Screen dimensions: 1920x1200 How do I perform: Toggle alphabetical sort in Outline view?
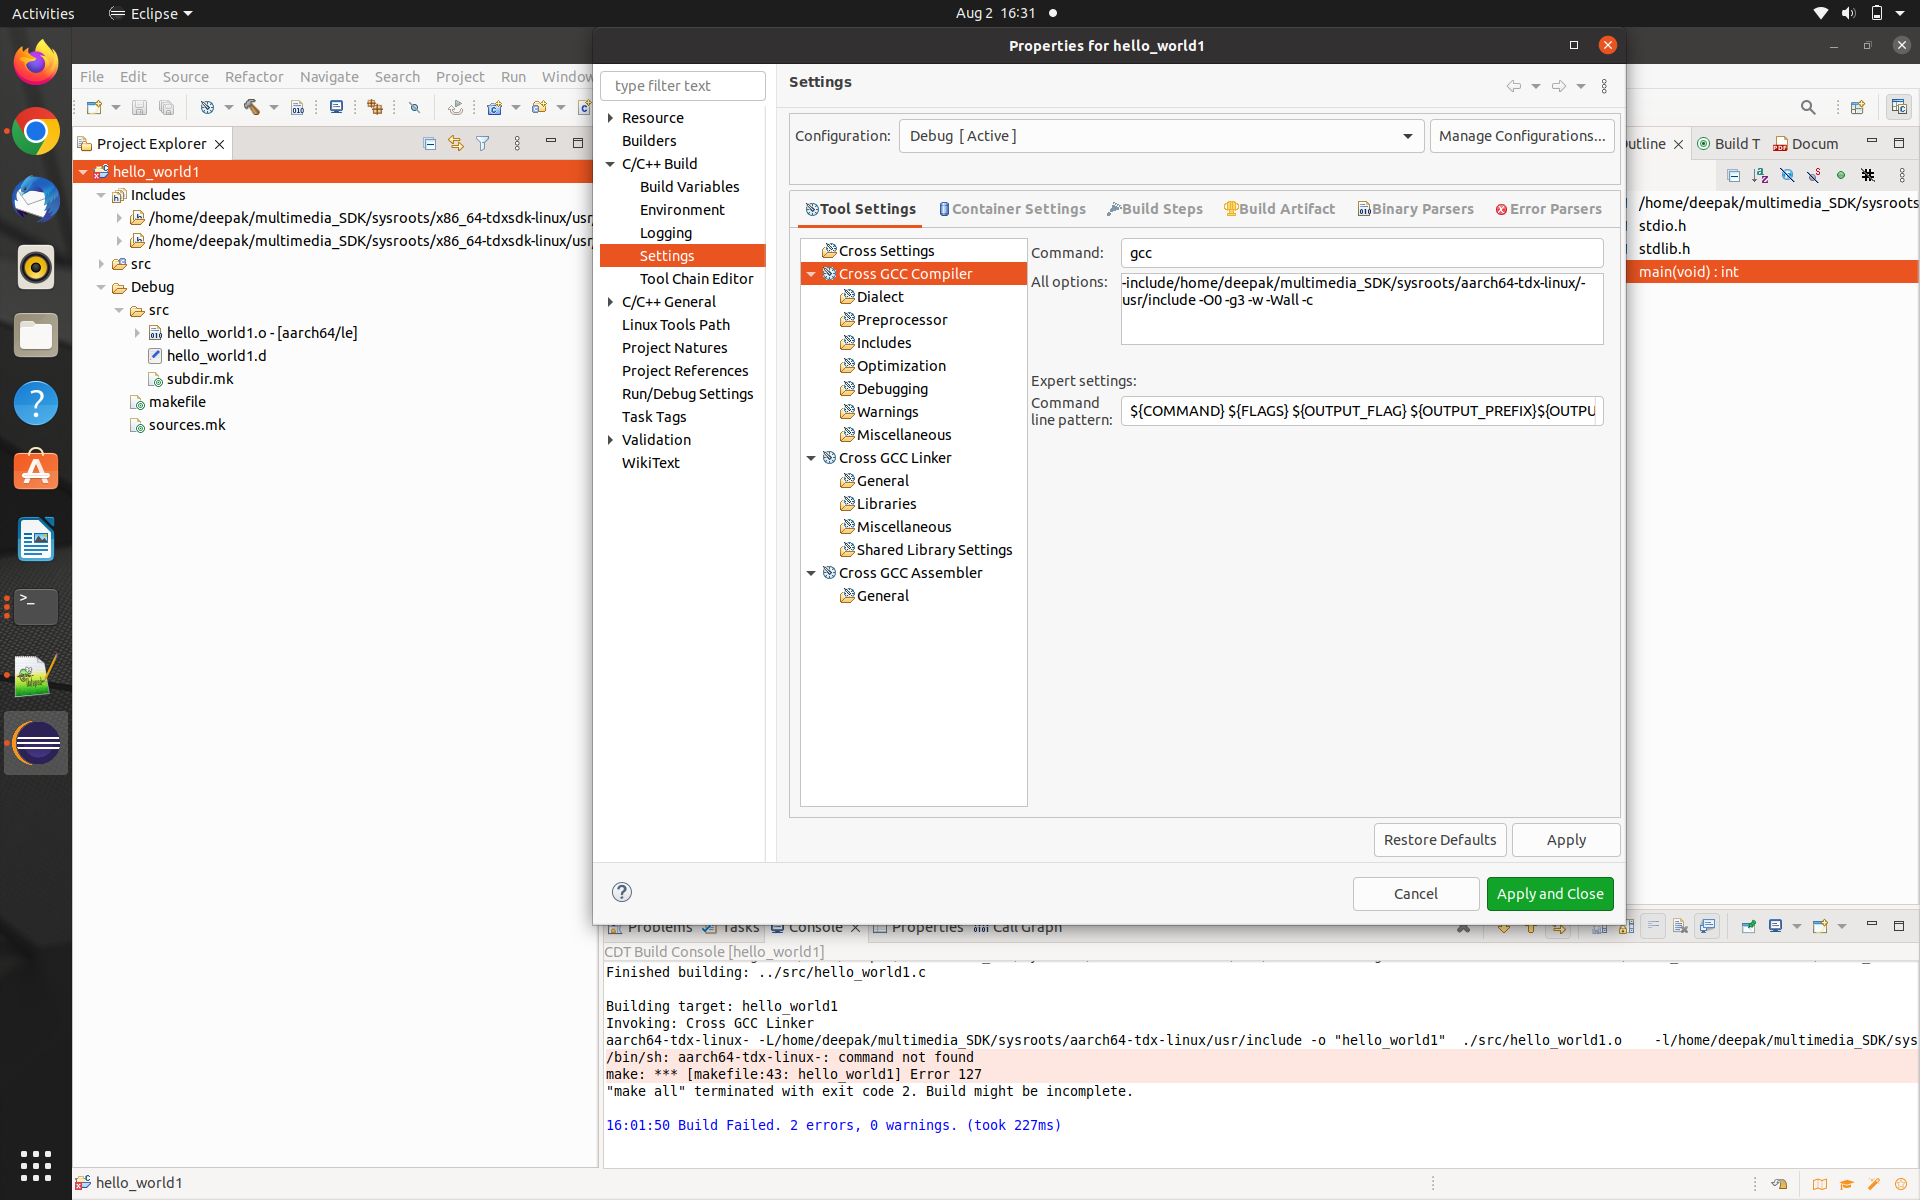tap(1760, 175)
